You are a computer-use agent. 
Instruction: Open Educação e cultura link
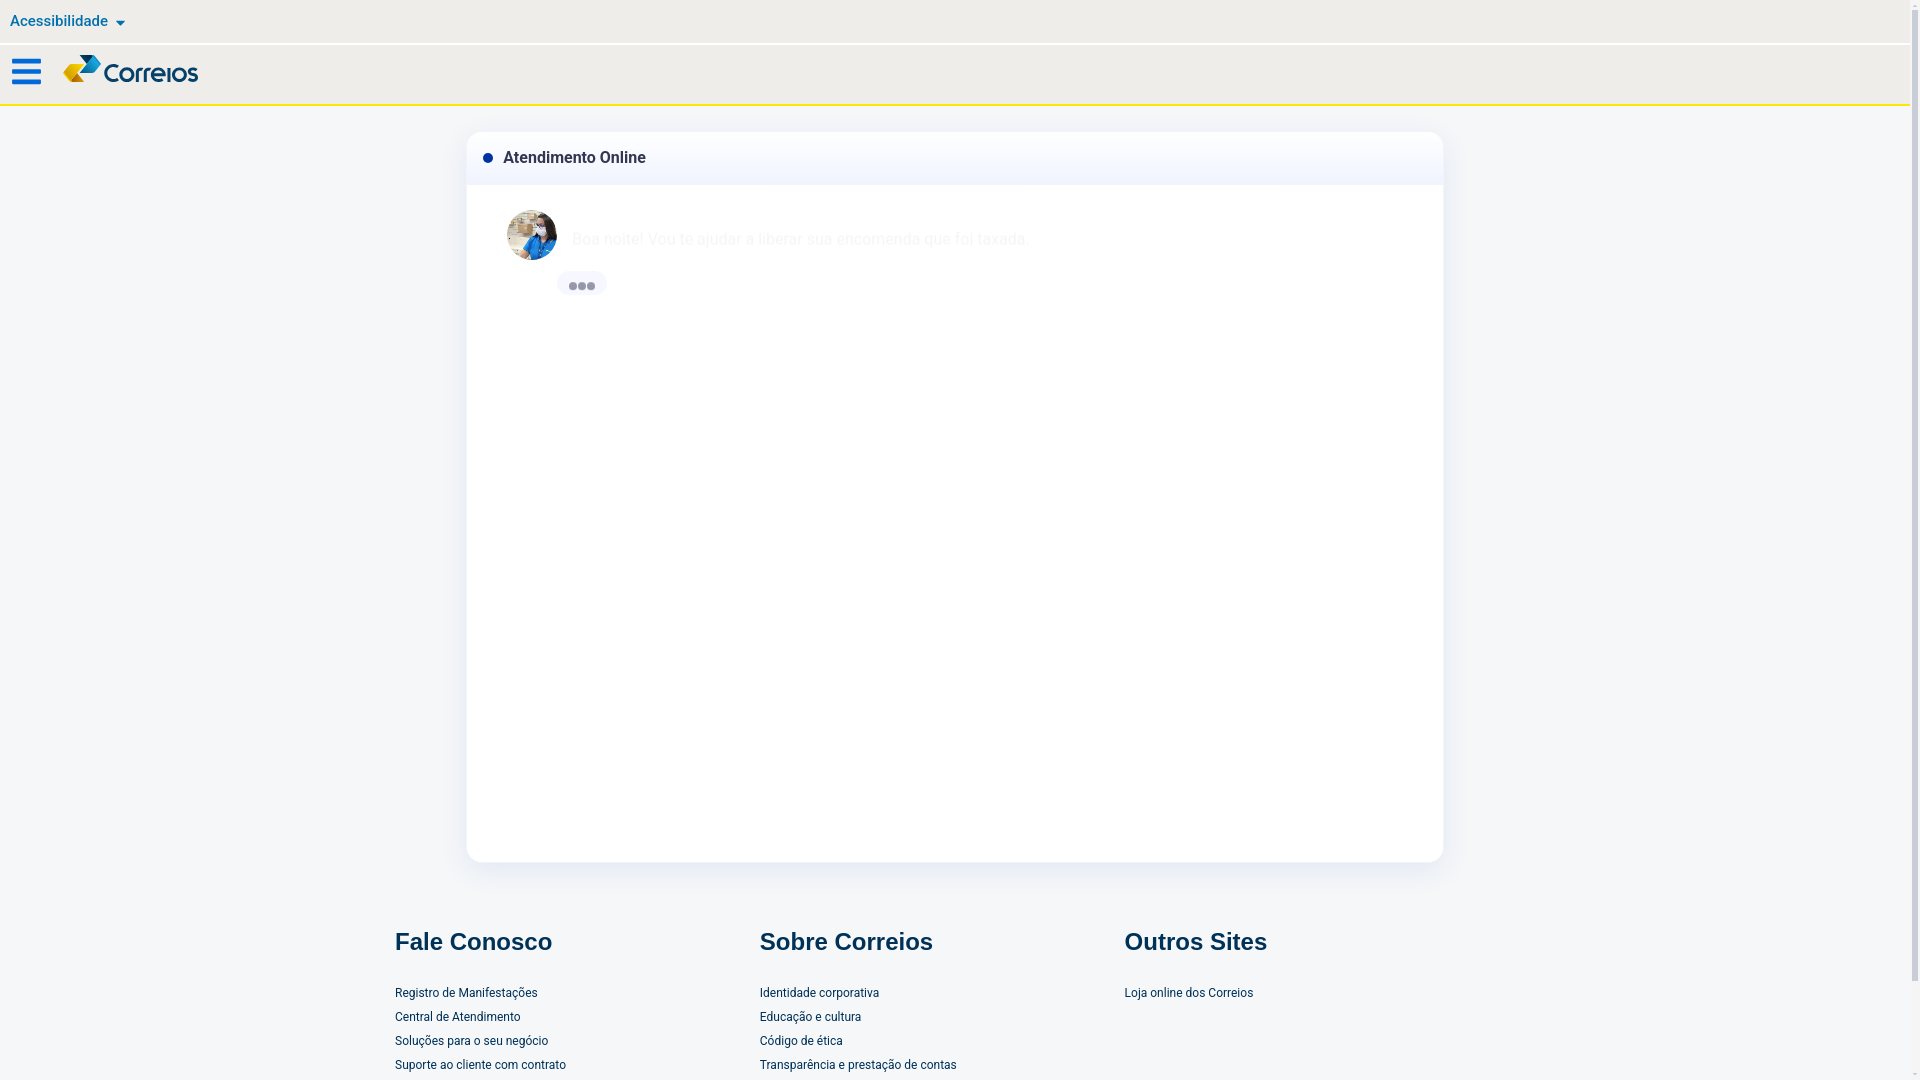(810, 1017)
